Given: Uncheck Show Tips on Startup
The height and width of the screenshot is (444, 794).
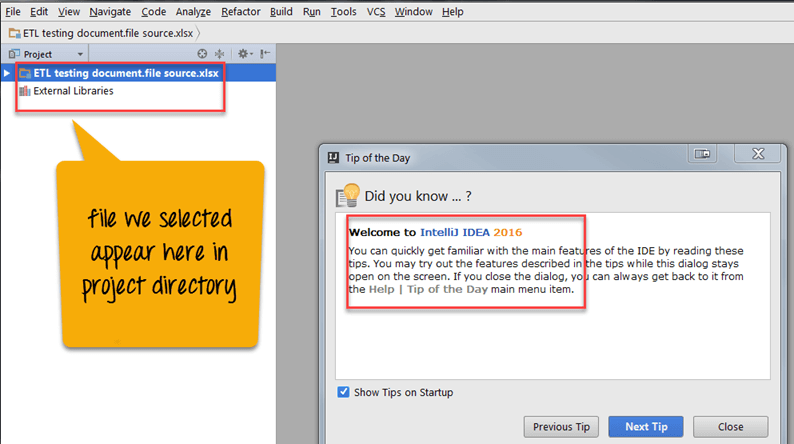Looking at the screenshot, I should click(x=344, y=392).
